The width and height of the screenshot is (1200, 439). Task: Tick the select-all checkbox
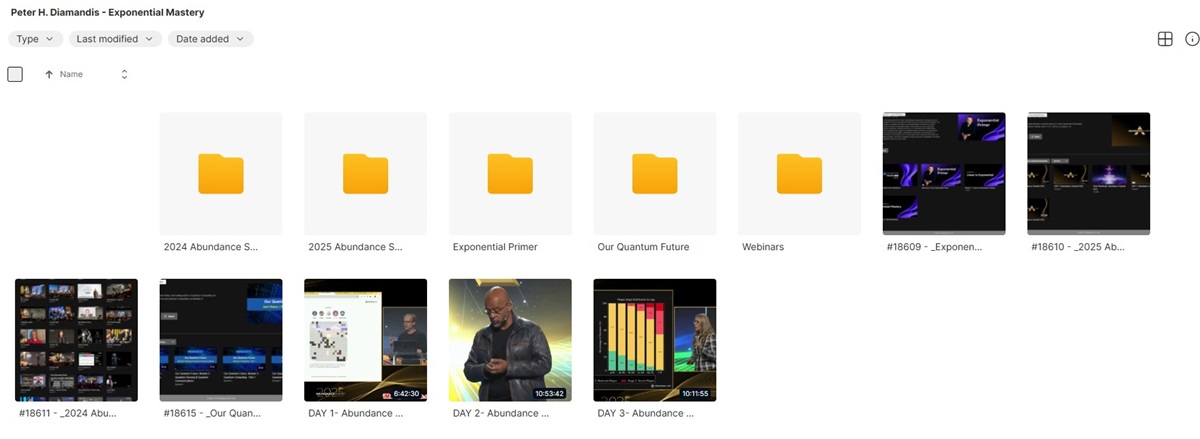[15, 74]
